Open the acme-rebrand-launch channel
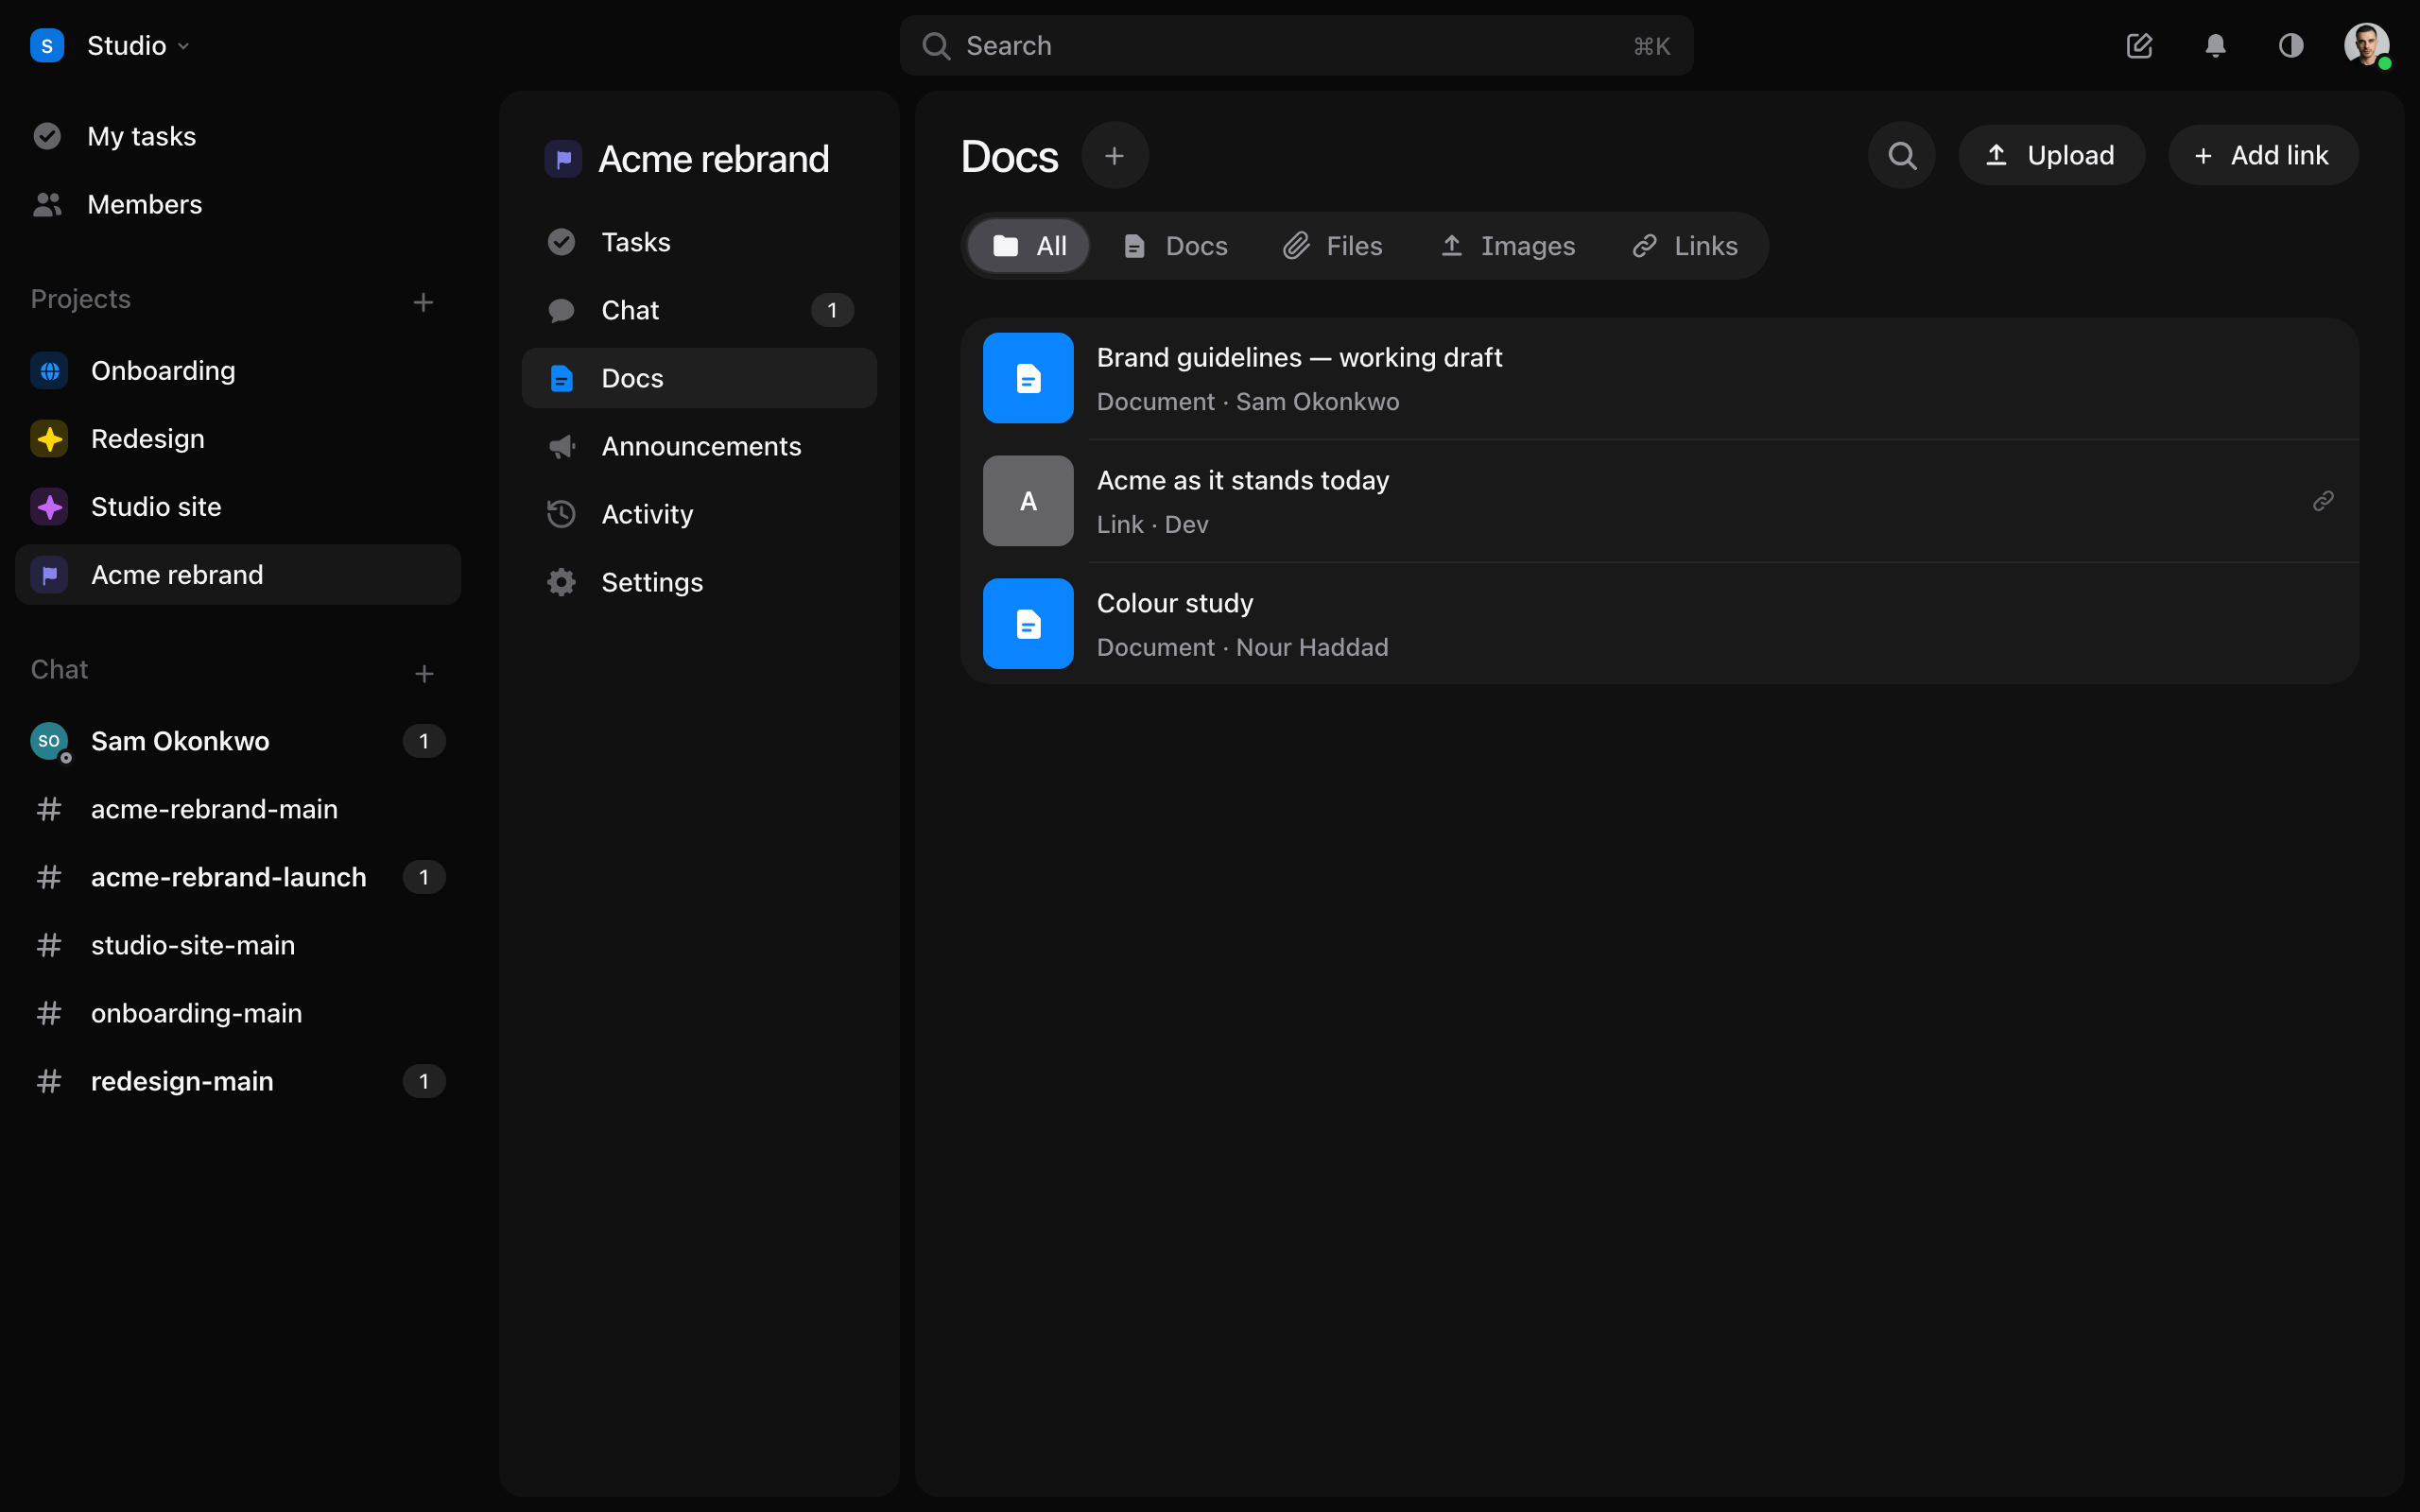Screen dimensions: 2420x1512 coord(238,877)
